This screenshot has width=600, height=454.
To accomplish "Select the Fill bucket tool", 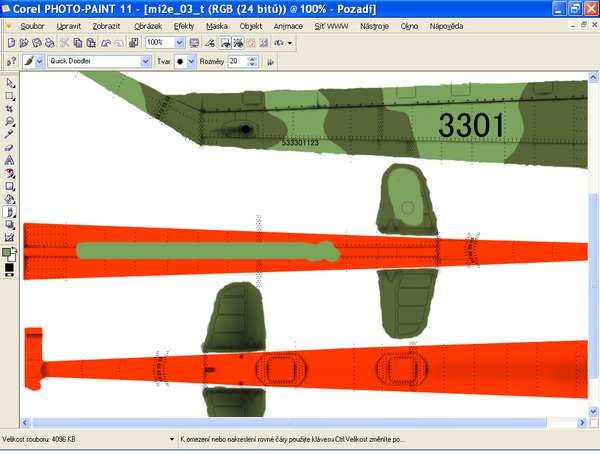I will point(10,198).
